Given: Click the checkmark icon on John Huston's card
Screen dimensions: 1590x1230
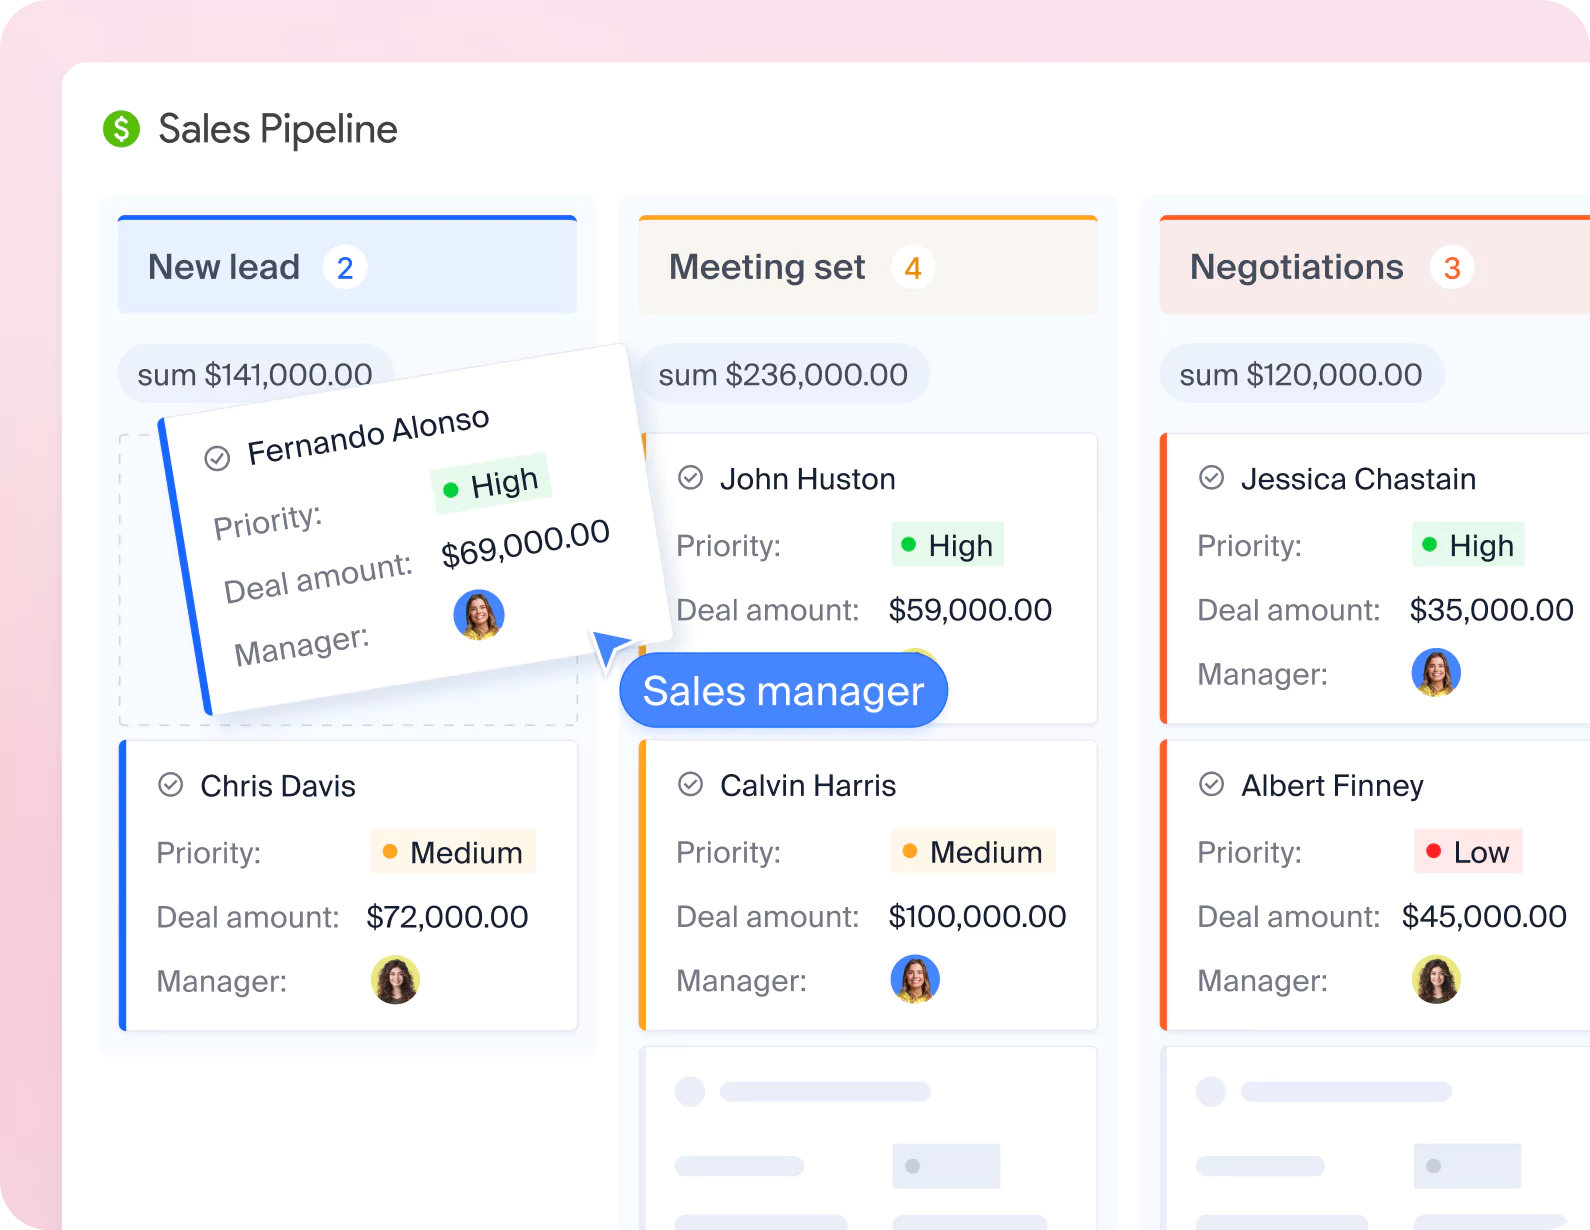Looking at the screenshot, I should click(690, 478).
